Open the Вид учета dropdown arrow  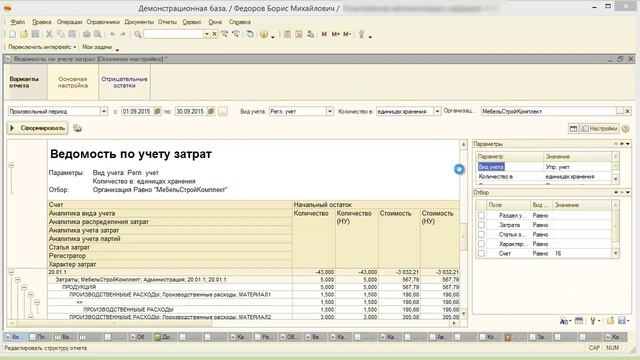tap(329, 111)
